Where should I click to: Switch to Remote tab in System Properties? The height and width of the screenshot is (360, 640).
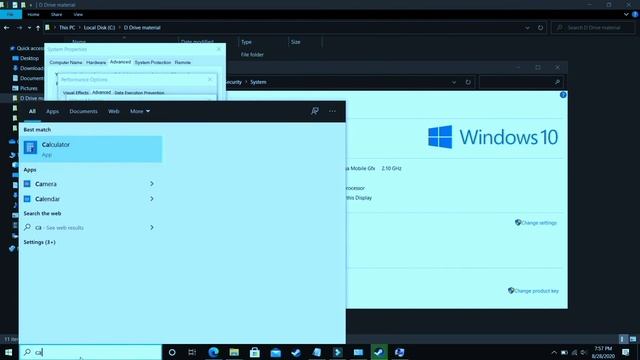[182, 62]
